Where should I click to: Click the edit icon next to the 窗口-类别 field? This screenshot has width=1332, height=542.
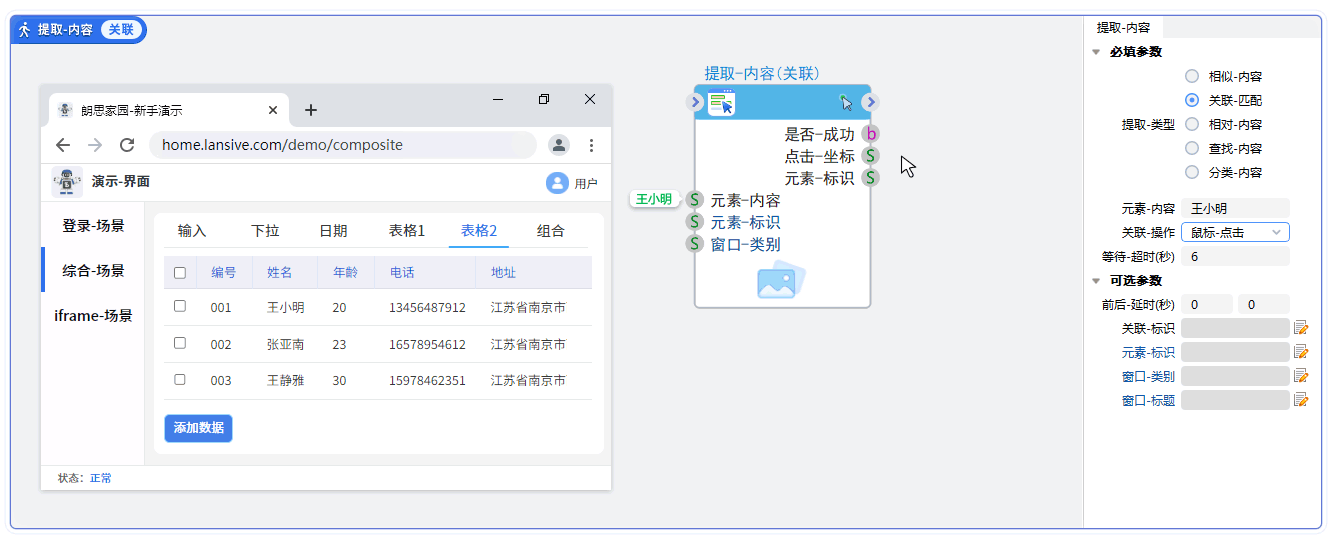[x=1301, y=376]
